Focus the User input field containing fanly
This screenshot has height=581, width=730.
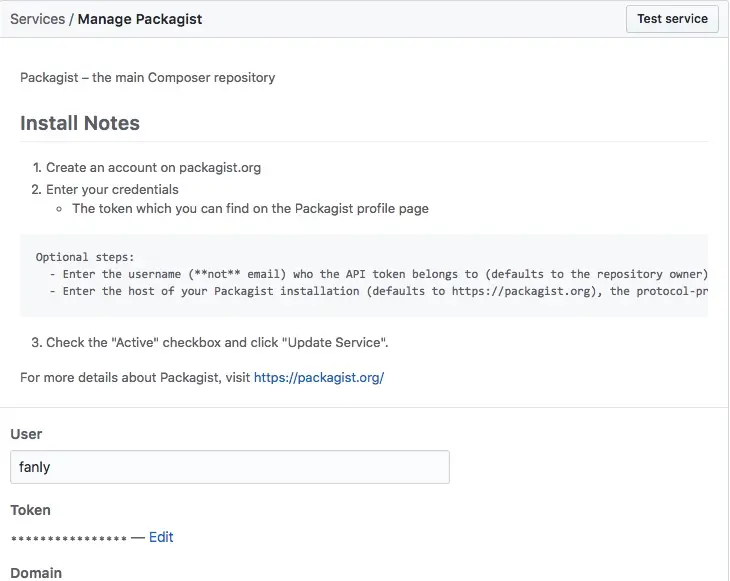point(230,467)
